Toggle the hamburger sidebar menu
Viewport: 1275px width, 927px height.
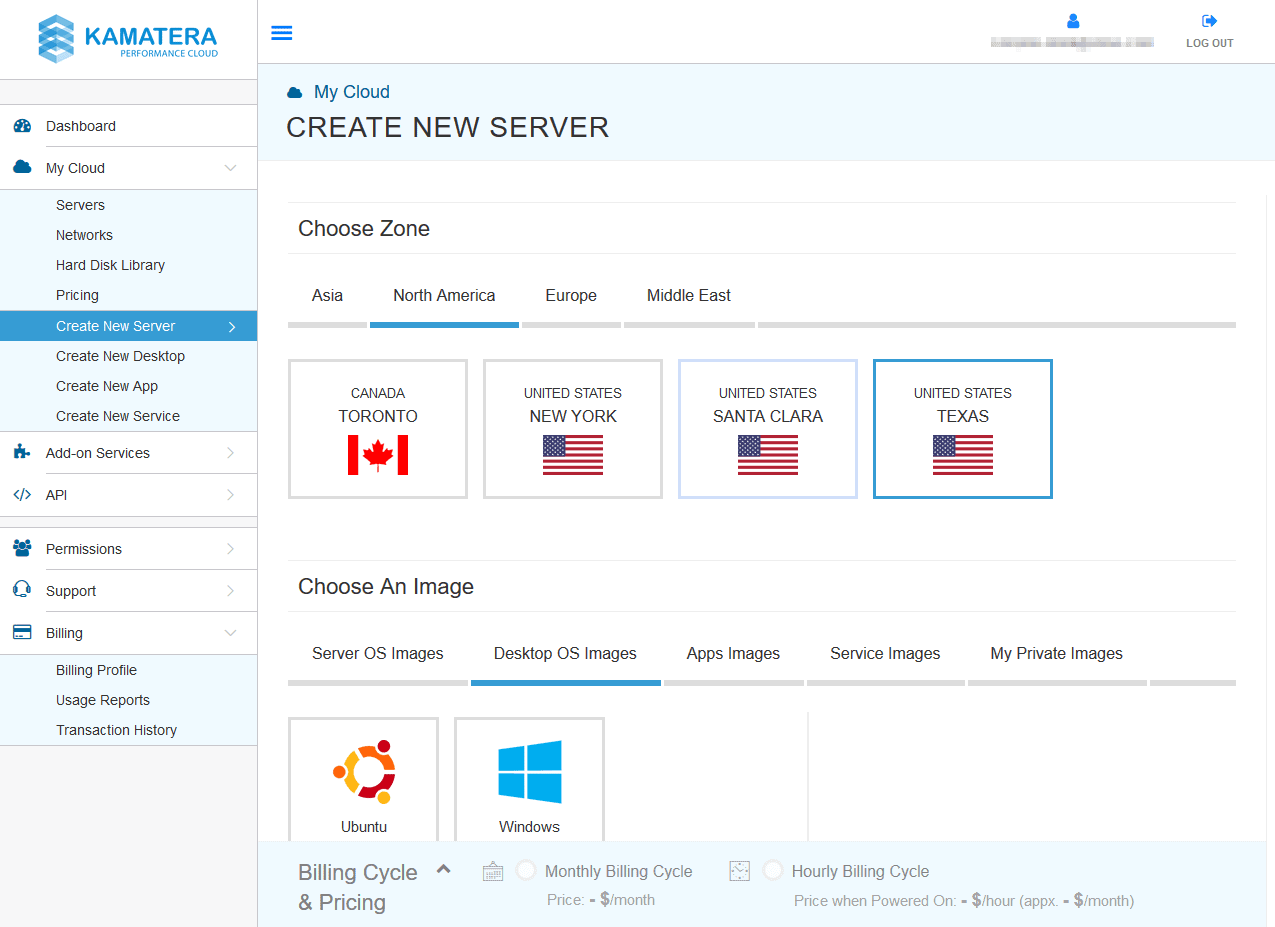(x=282, y=33)
